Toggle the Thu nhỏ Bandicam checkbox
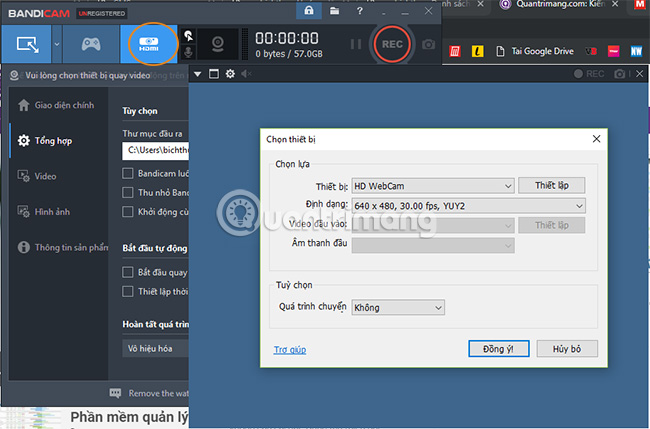Viewport: 650px width, 429px height. pos(128,192)
